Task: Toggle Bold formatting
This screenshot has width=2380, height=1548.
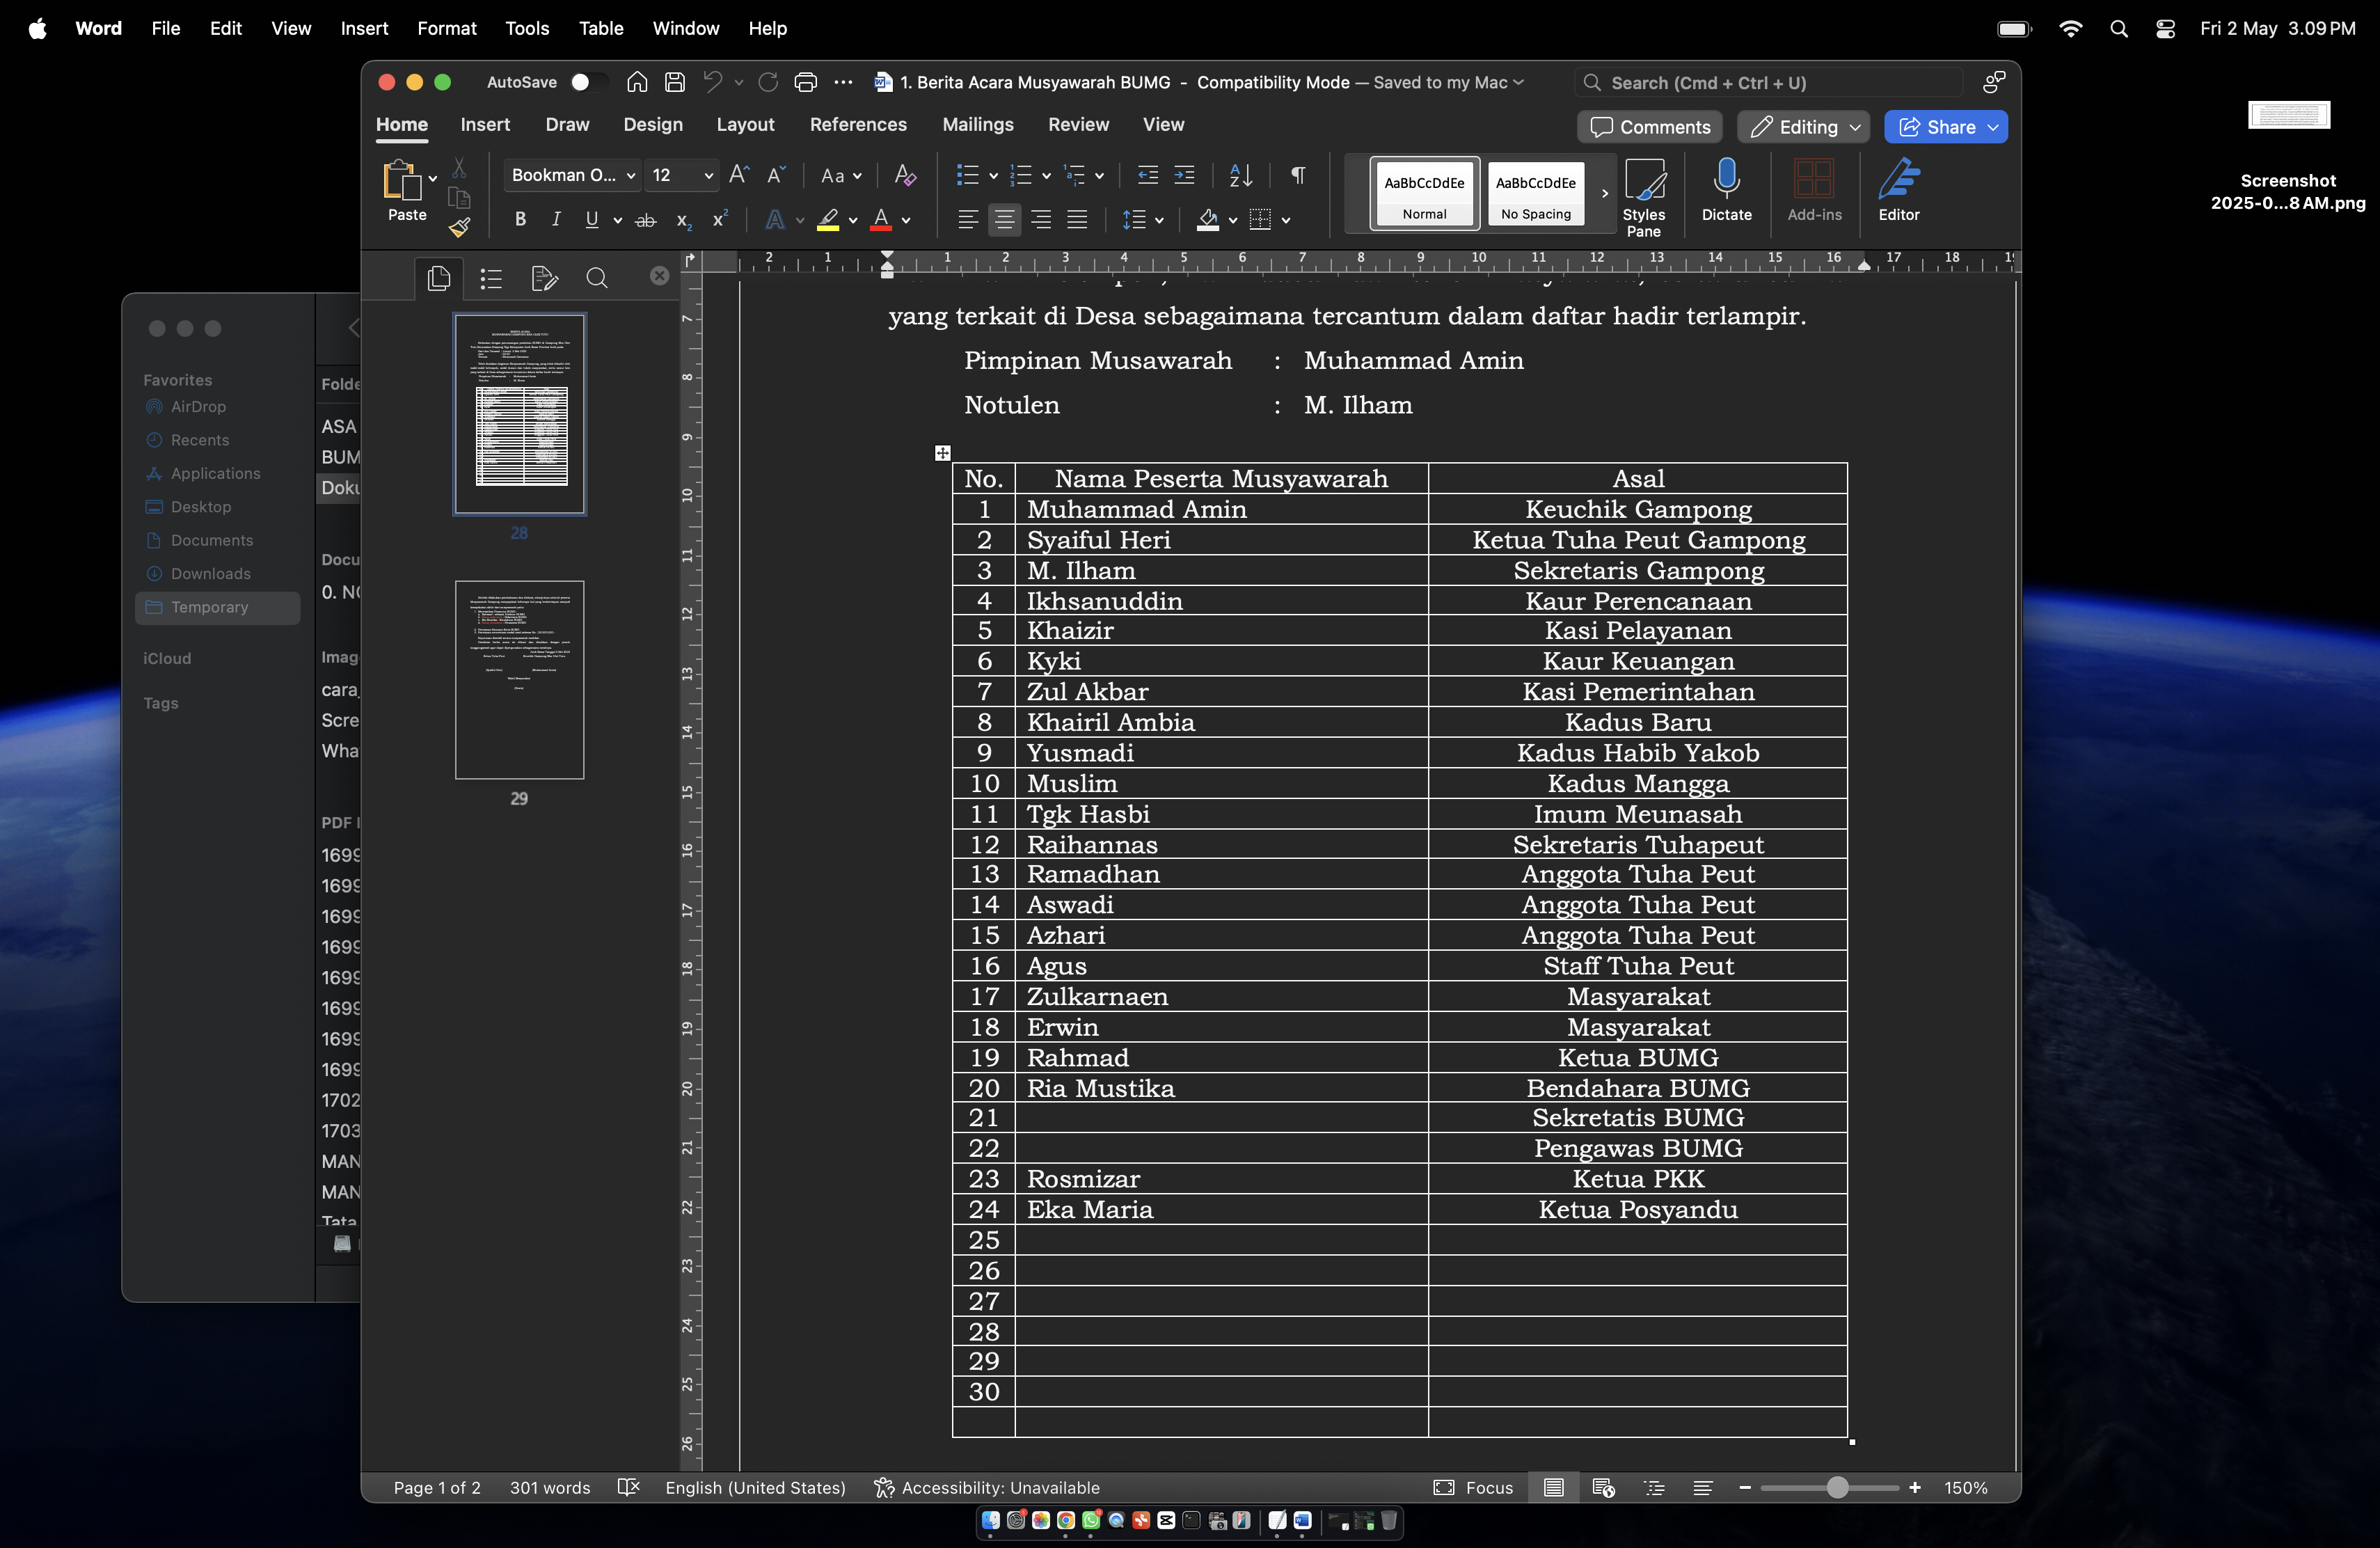Action: point(520,220)
